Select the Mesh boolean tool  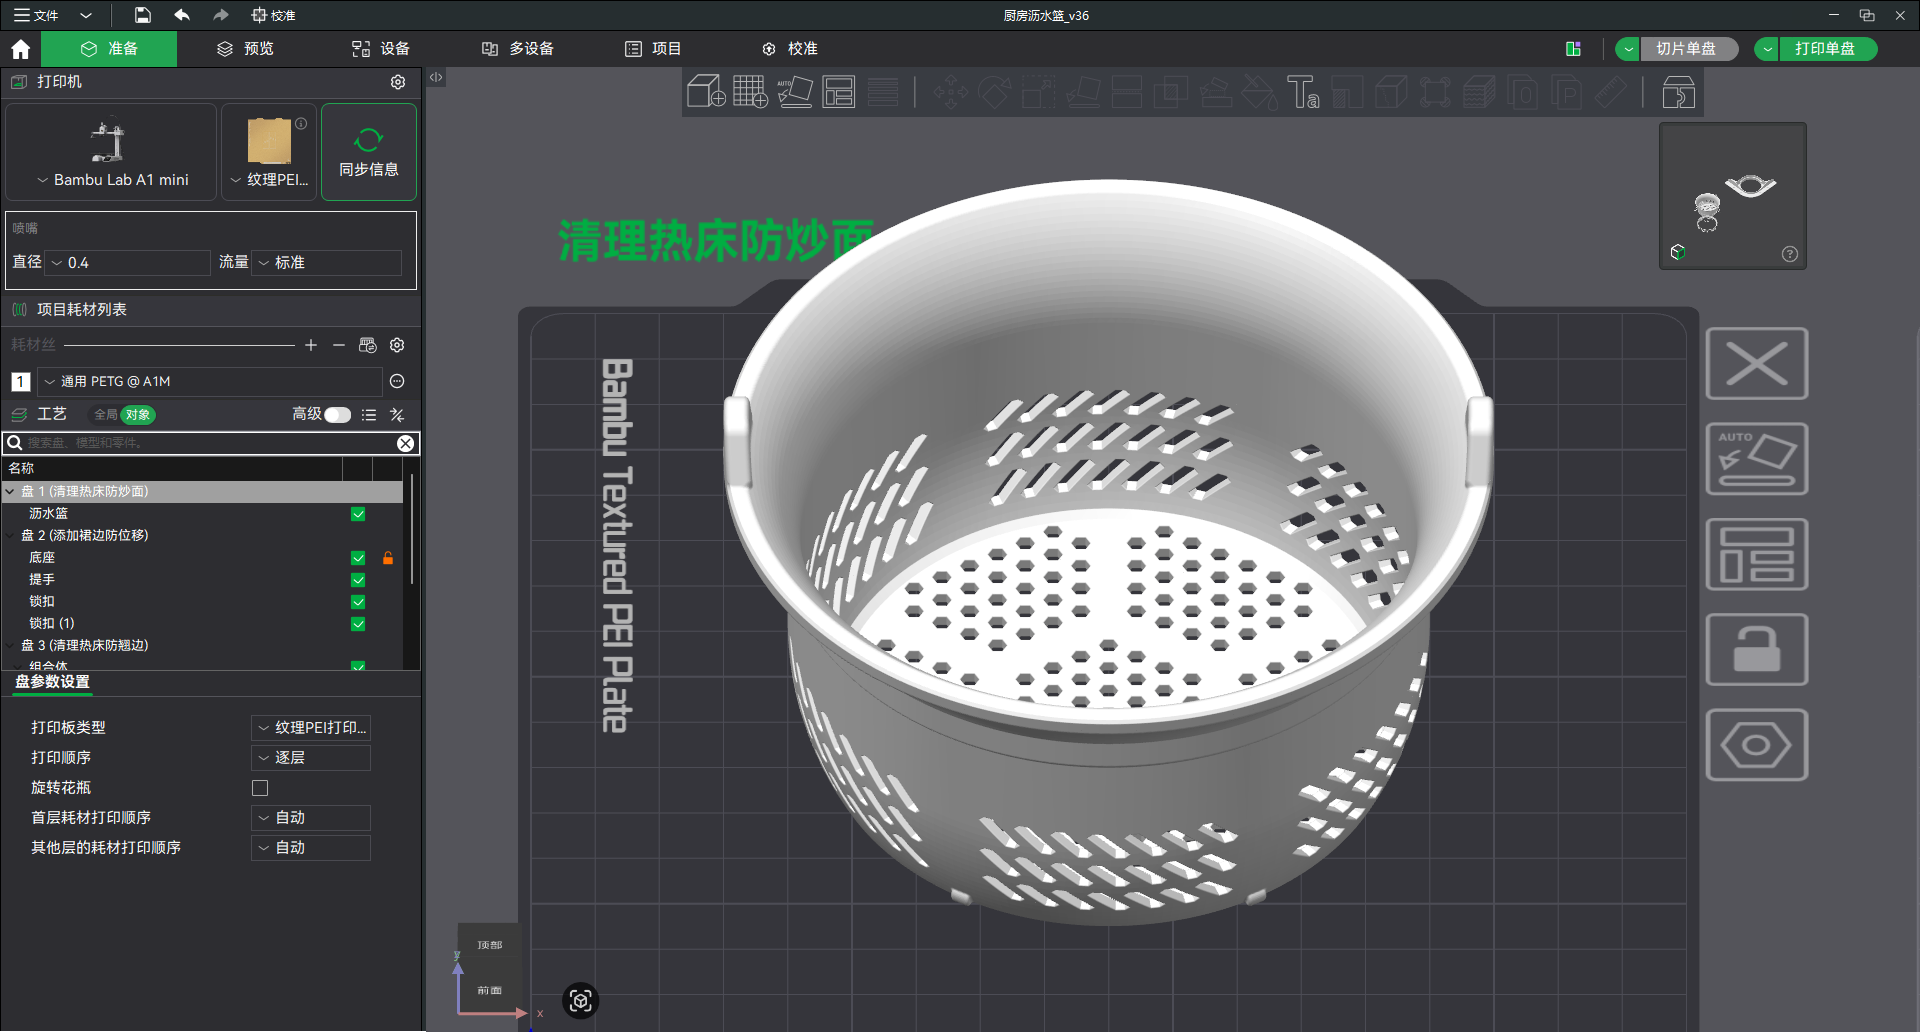(1171, 92)
